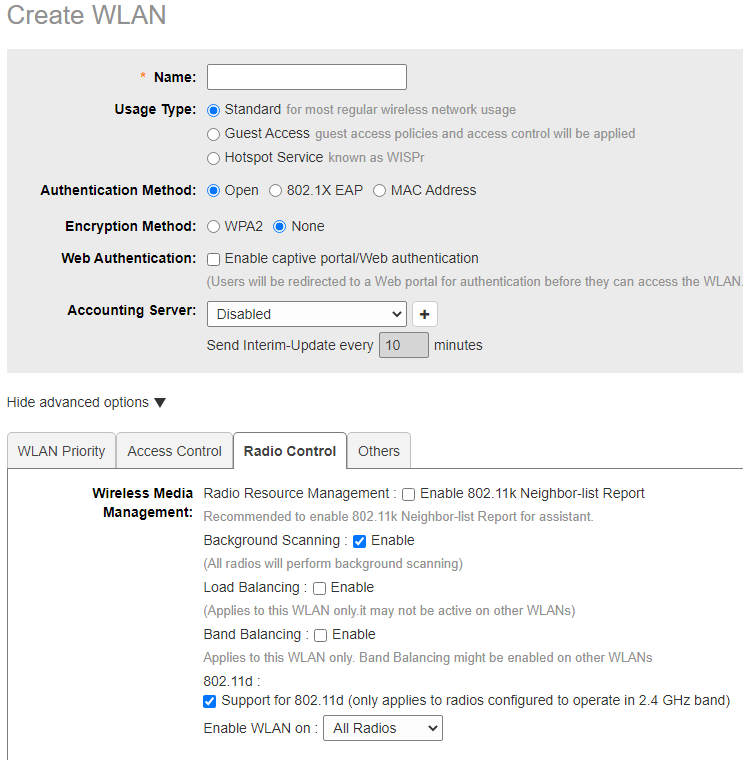Choose MAC Address authentication method
Image resolution: width=743 pixels, height=760 pixels.
[380, 191]
